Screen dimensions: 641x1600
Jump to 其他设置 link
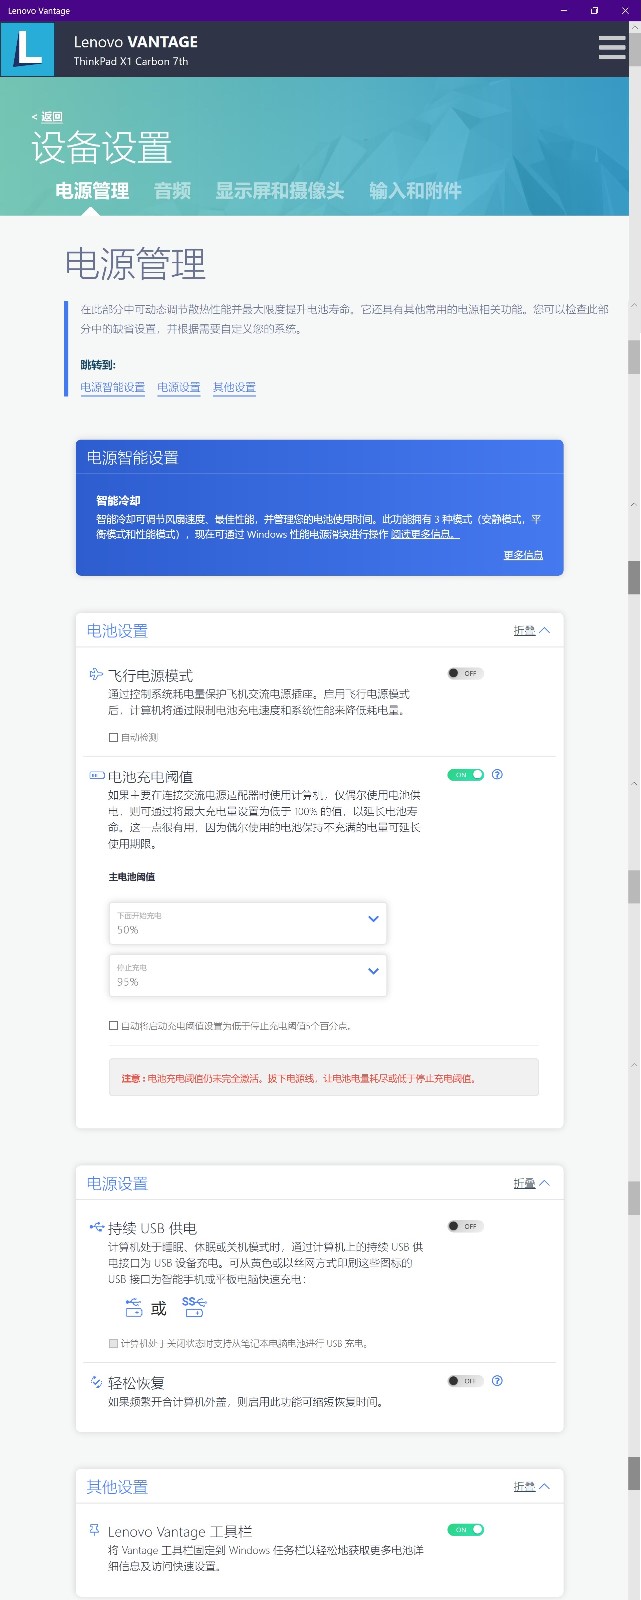point(234,387)
